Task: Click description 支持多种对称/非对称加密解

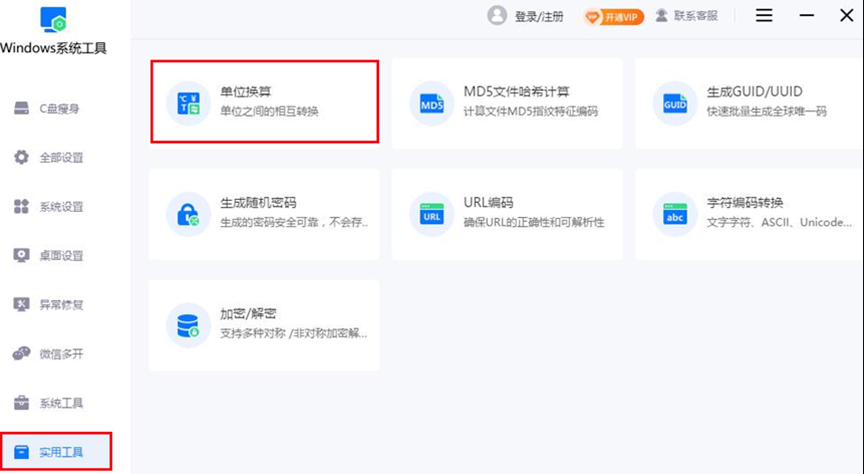Action: 294,333
